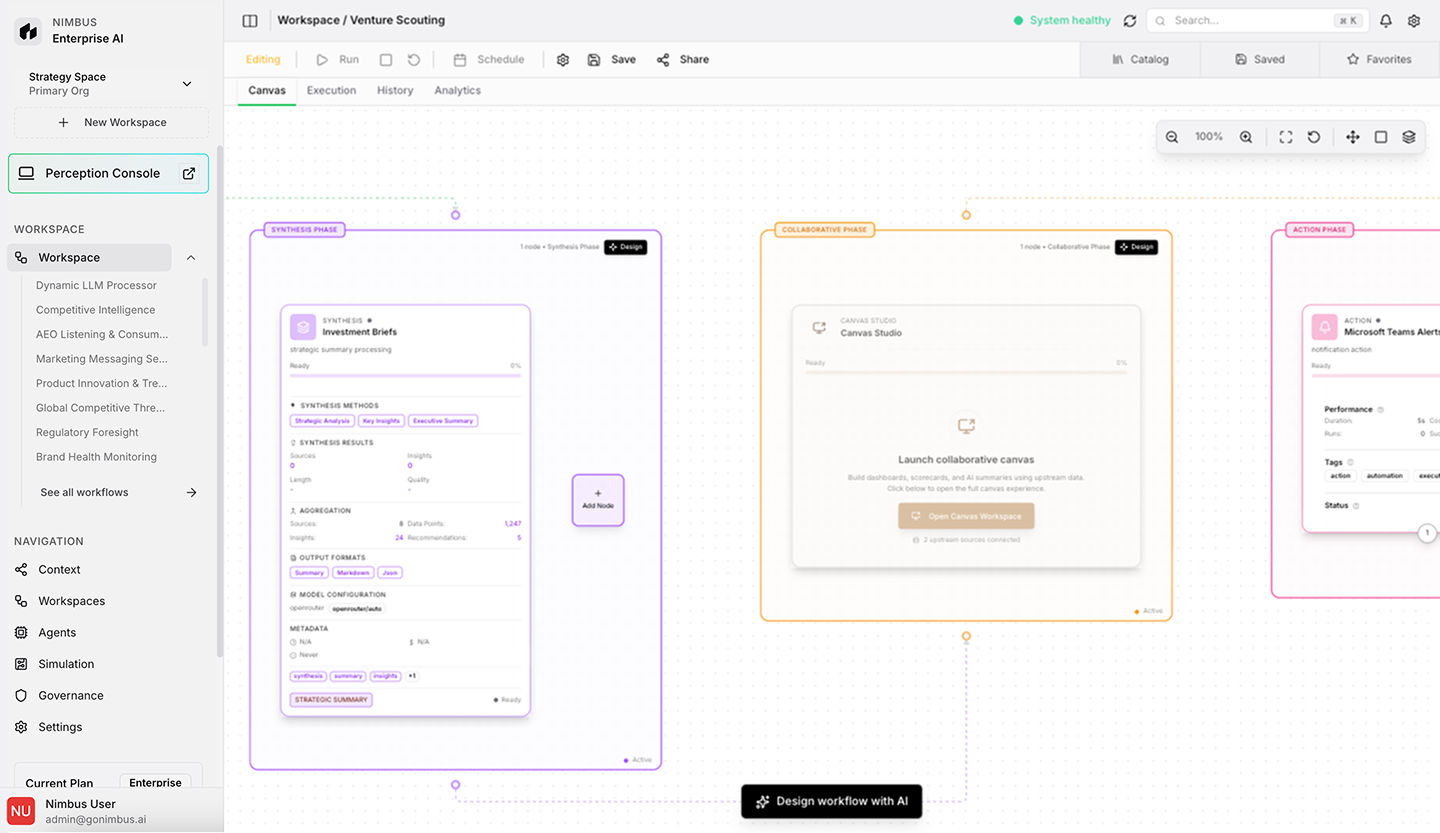Click the layers icon in canvas toolbar
Screen dimensions: 1440x833
click(x=1409, y=137)
